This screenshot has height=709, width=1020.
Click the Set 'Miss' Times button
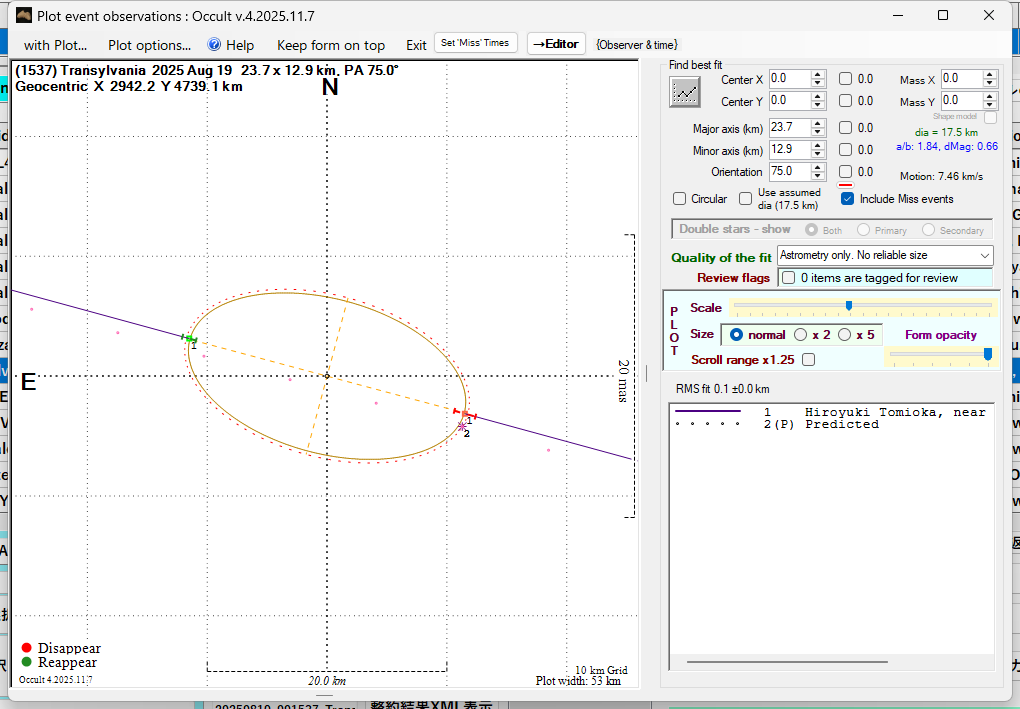pyautogui.click(x=476, y=43)
